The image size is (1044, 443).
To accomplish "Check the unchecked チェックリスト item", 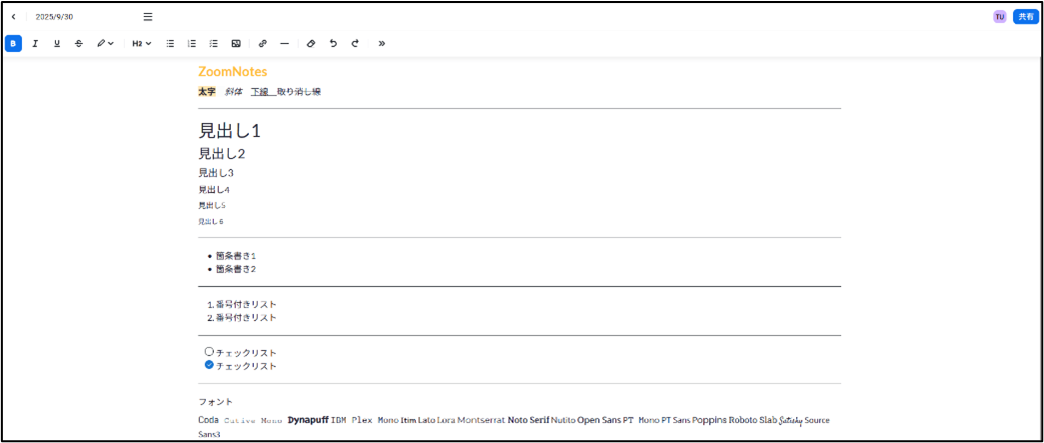I will click(x=209, y=351).
